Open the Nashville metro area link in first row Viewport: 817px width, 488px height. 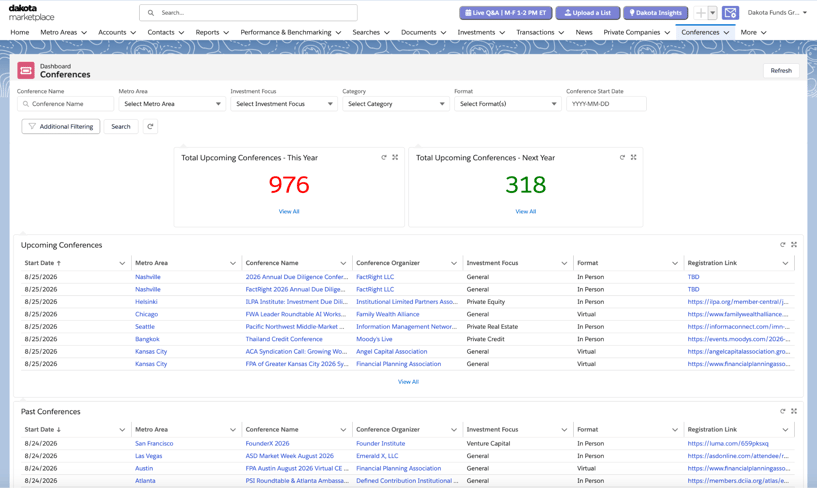(x=147, y=277)
